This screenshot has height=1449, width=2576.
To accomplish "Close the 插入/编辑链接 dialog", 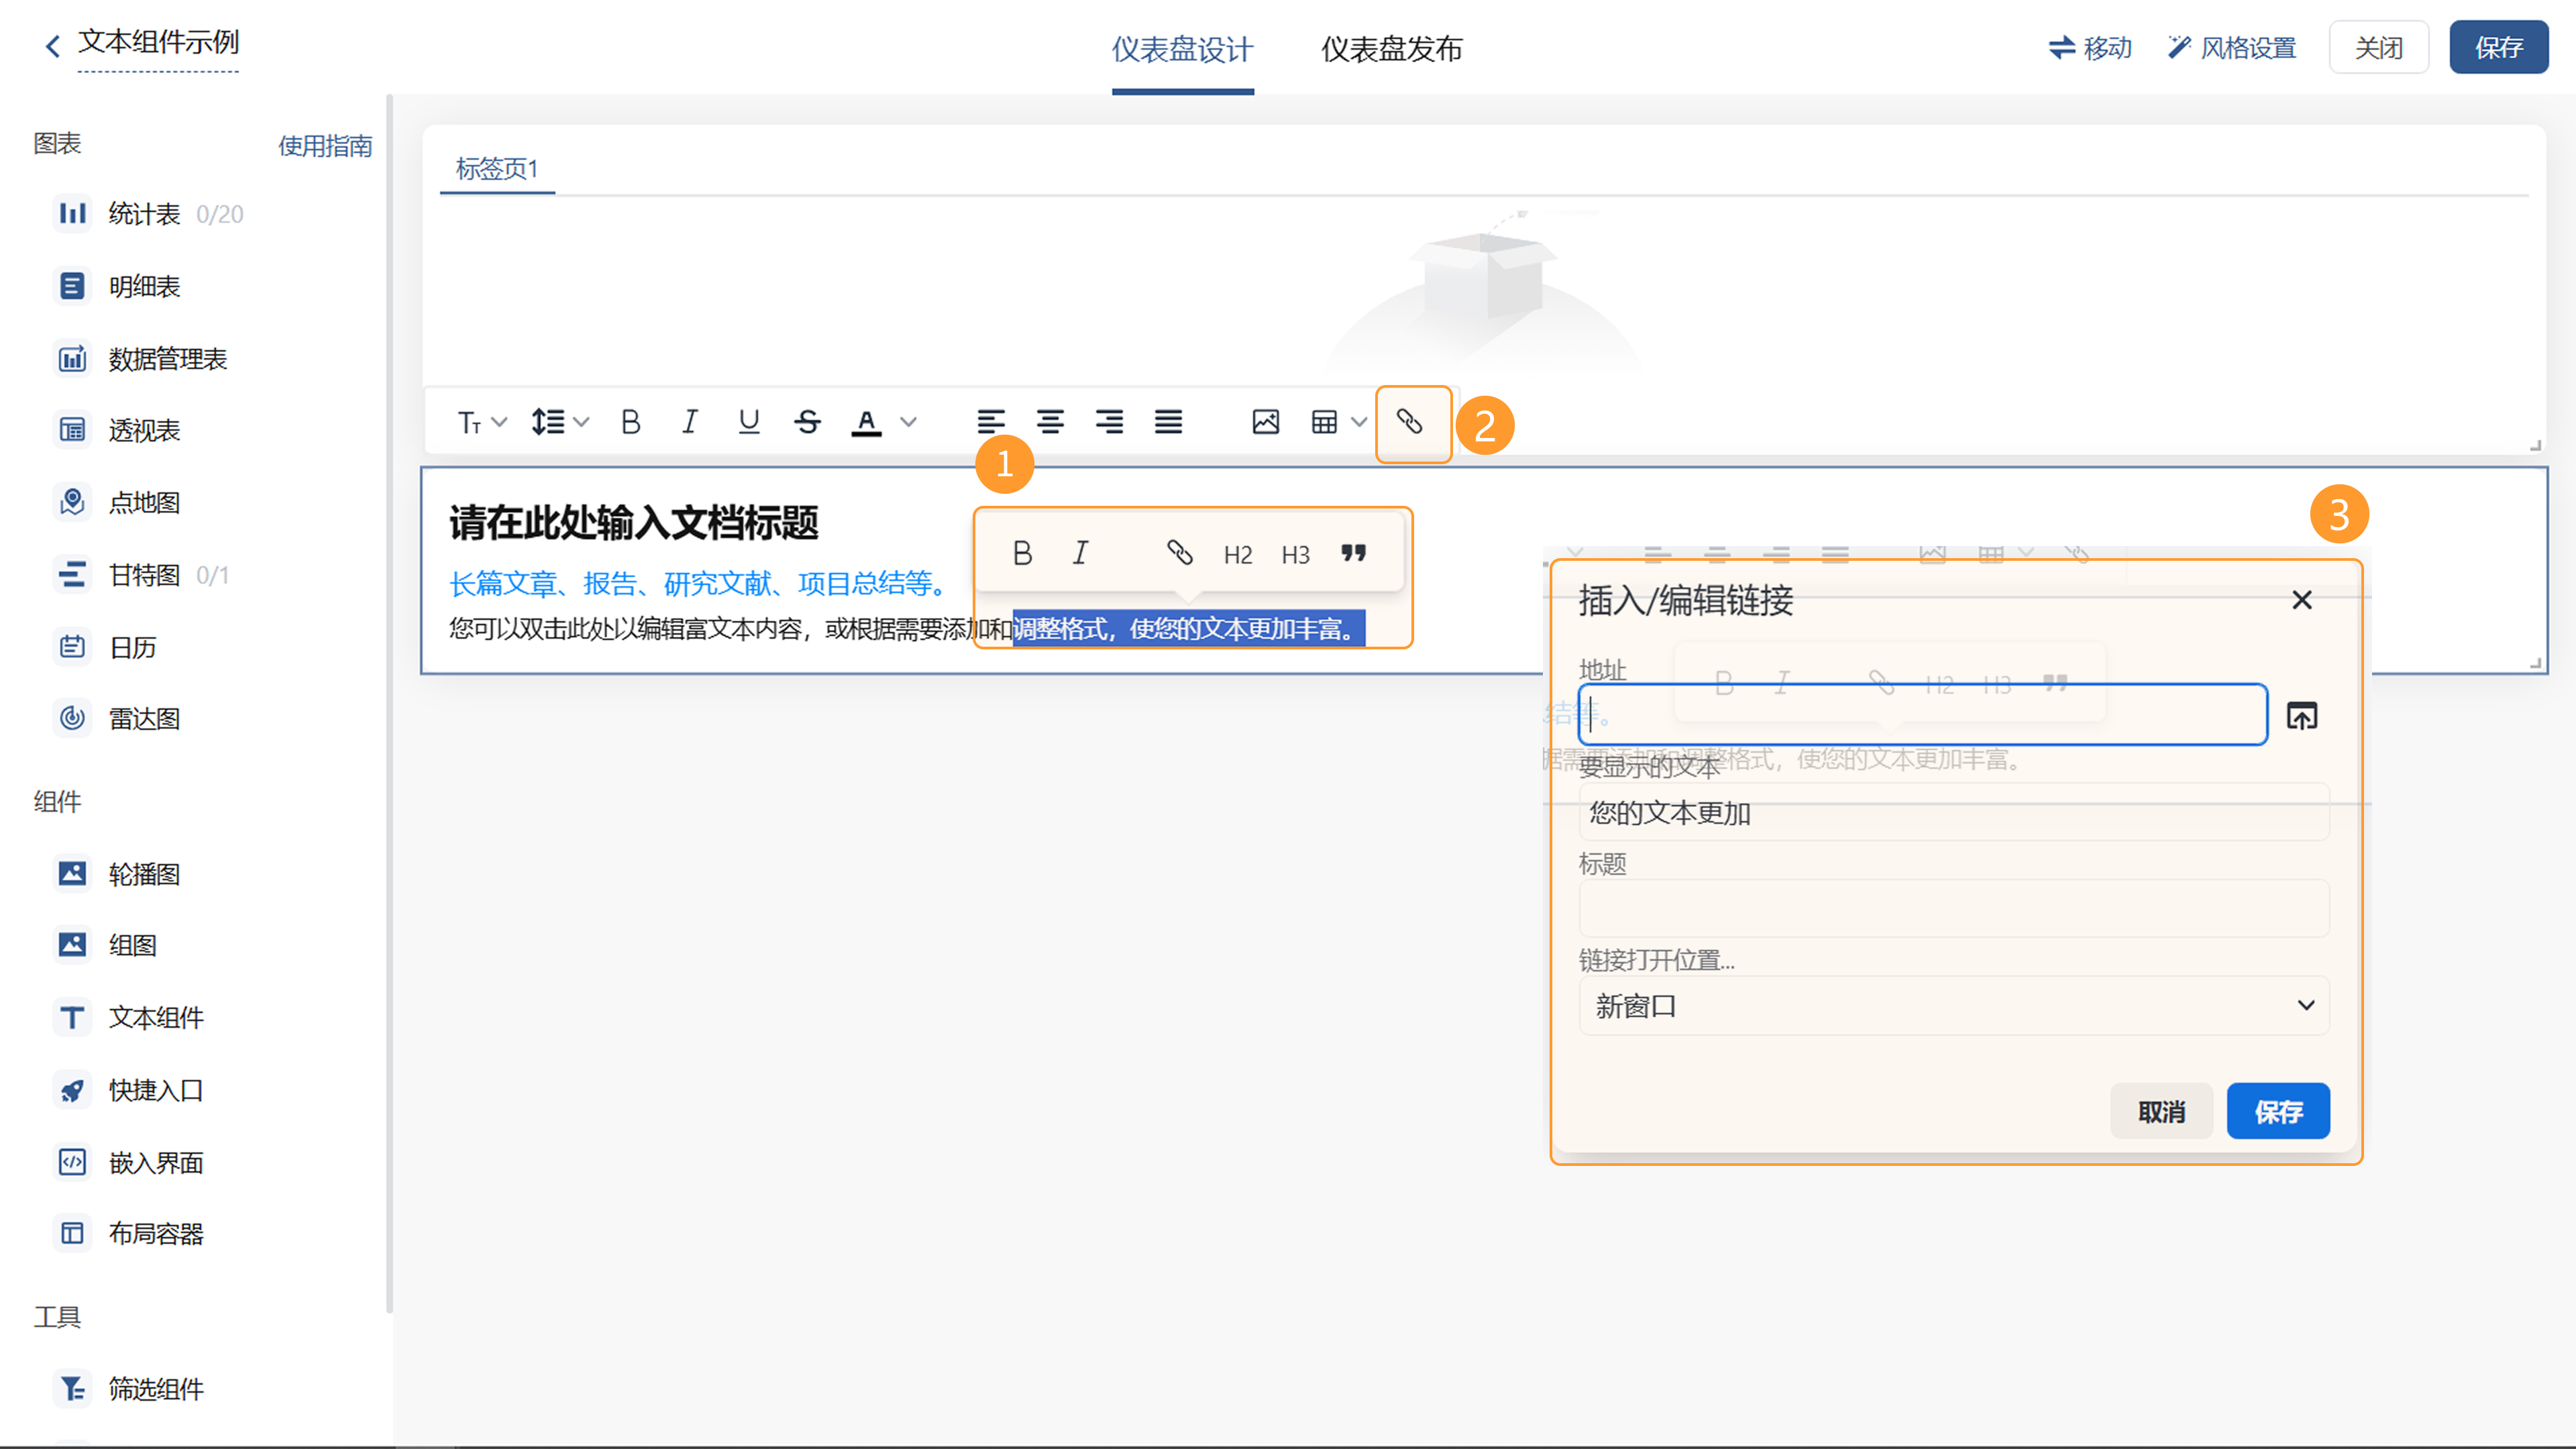I will pos(2302,600).
